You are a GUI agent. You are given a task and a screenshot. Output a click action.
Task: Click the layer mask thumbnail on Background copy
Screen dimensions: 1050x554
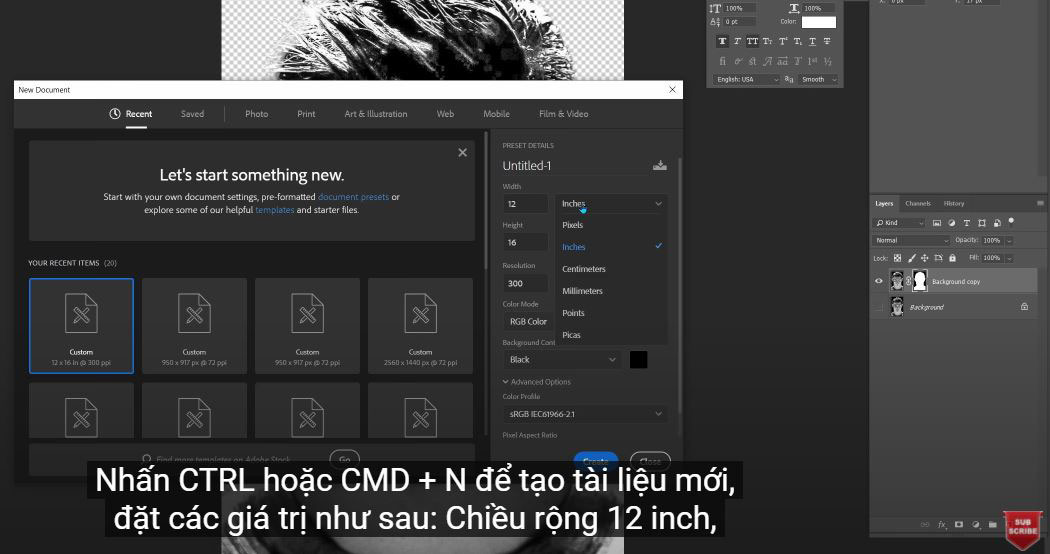tap(919, 281)
